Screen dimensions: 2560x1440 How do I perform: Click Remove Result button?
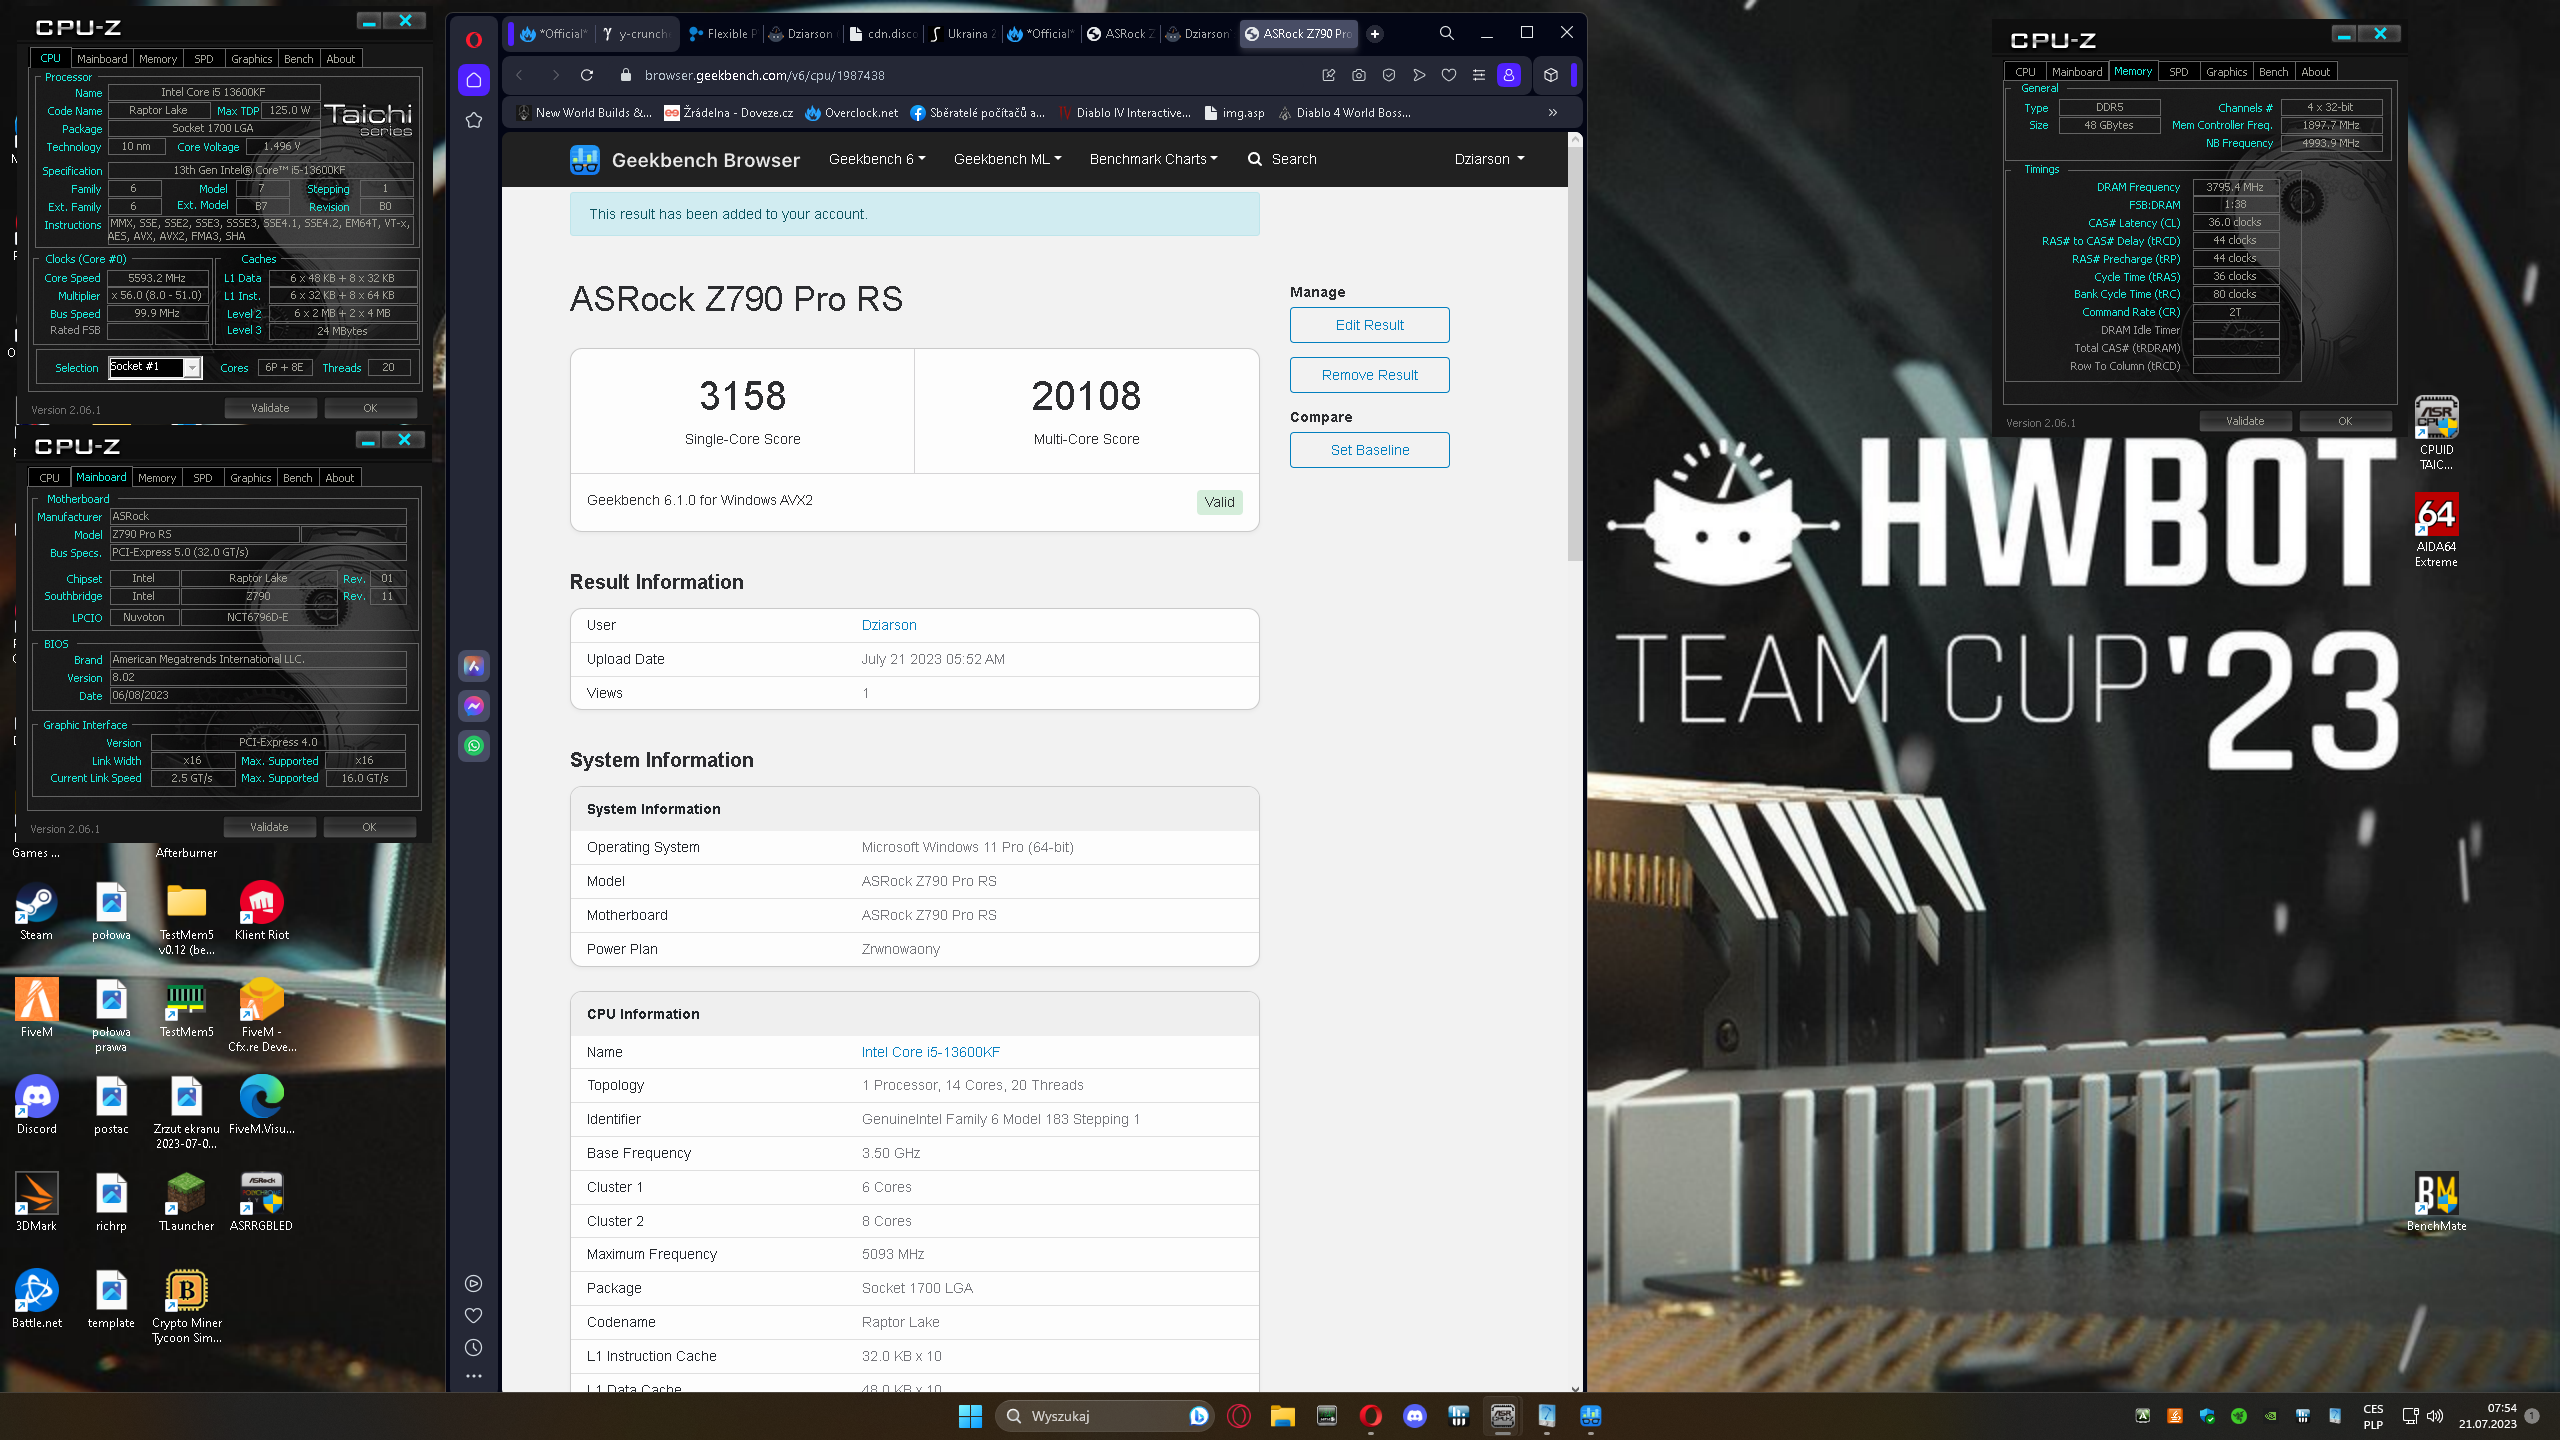pyautogui.click(x=1369, y=375)
